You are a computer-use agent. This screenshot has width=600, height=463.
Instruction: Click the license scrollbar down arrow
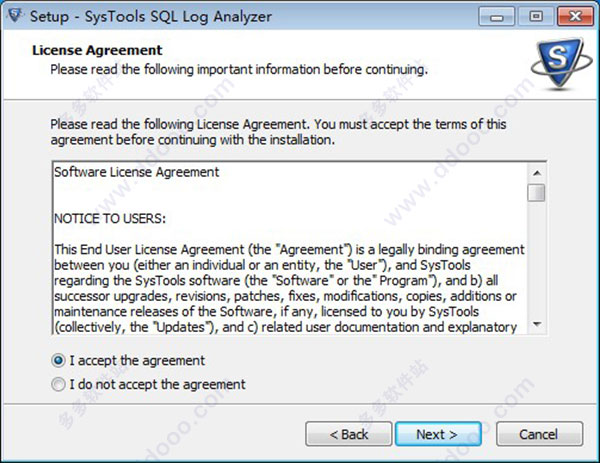pyautogui.click(x=536, y=324)
